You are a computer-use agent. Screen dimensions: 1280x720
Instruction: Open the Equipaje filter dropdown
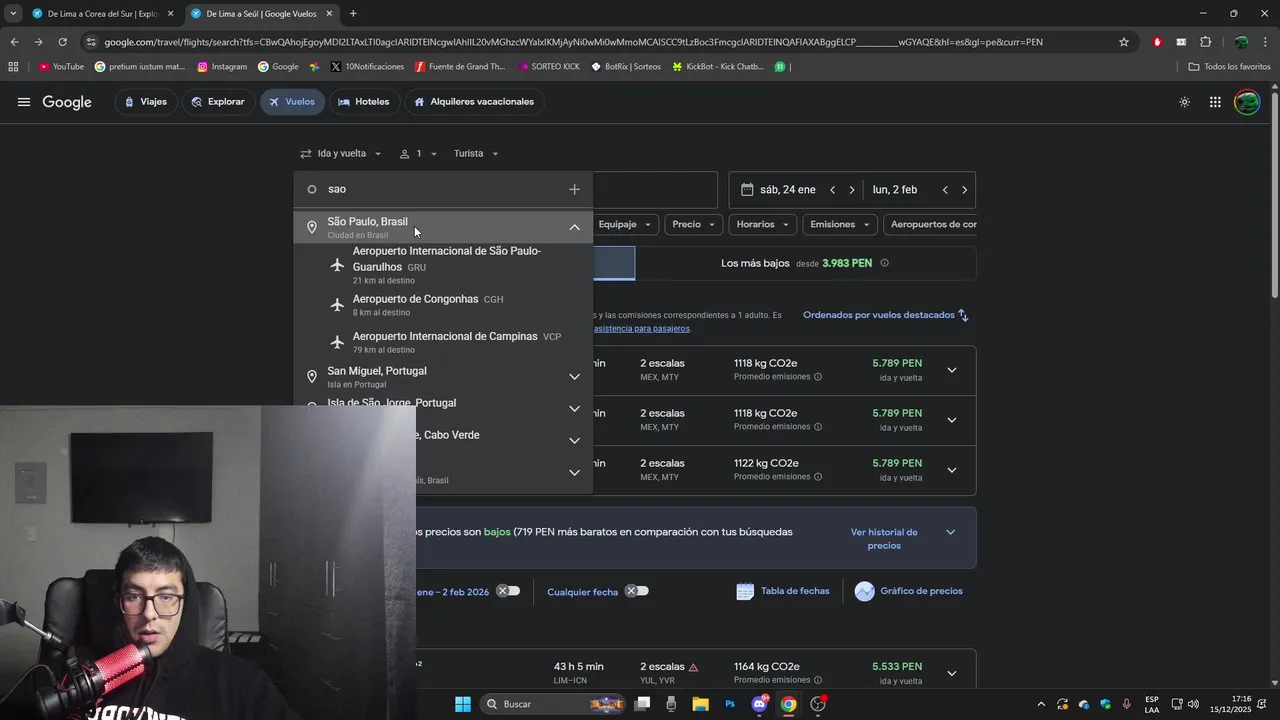(x=625, y=225)
